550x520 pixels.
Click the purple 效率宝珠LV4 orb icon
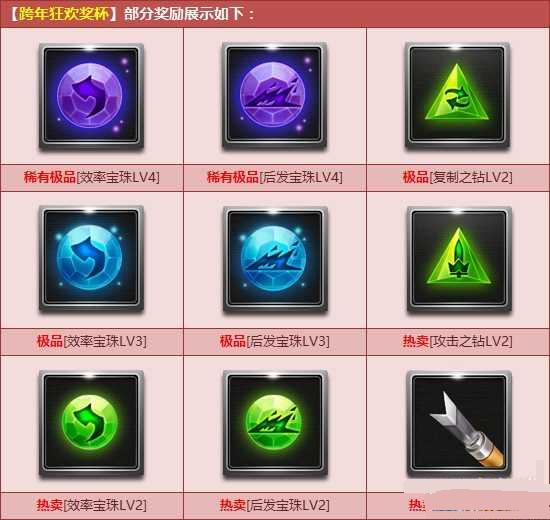tap(91, 96)
